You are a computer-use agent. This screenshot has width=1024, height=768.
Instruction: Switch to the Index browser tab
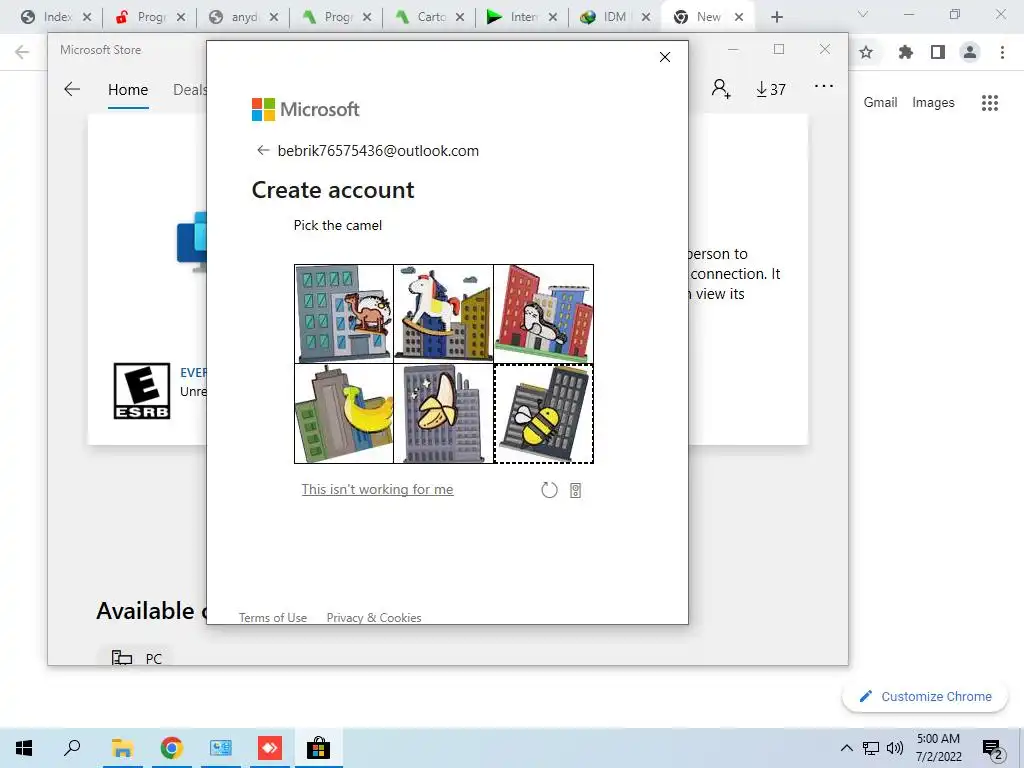55,17
